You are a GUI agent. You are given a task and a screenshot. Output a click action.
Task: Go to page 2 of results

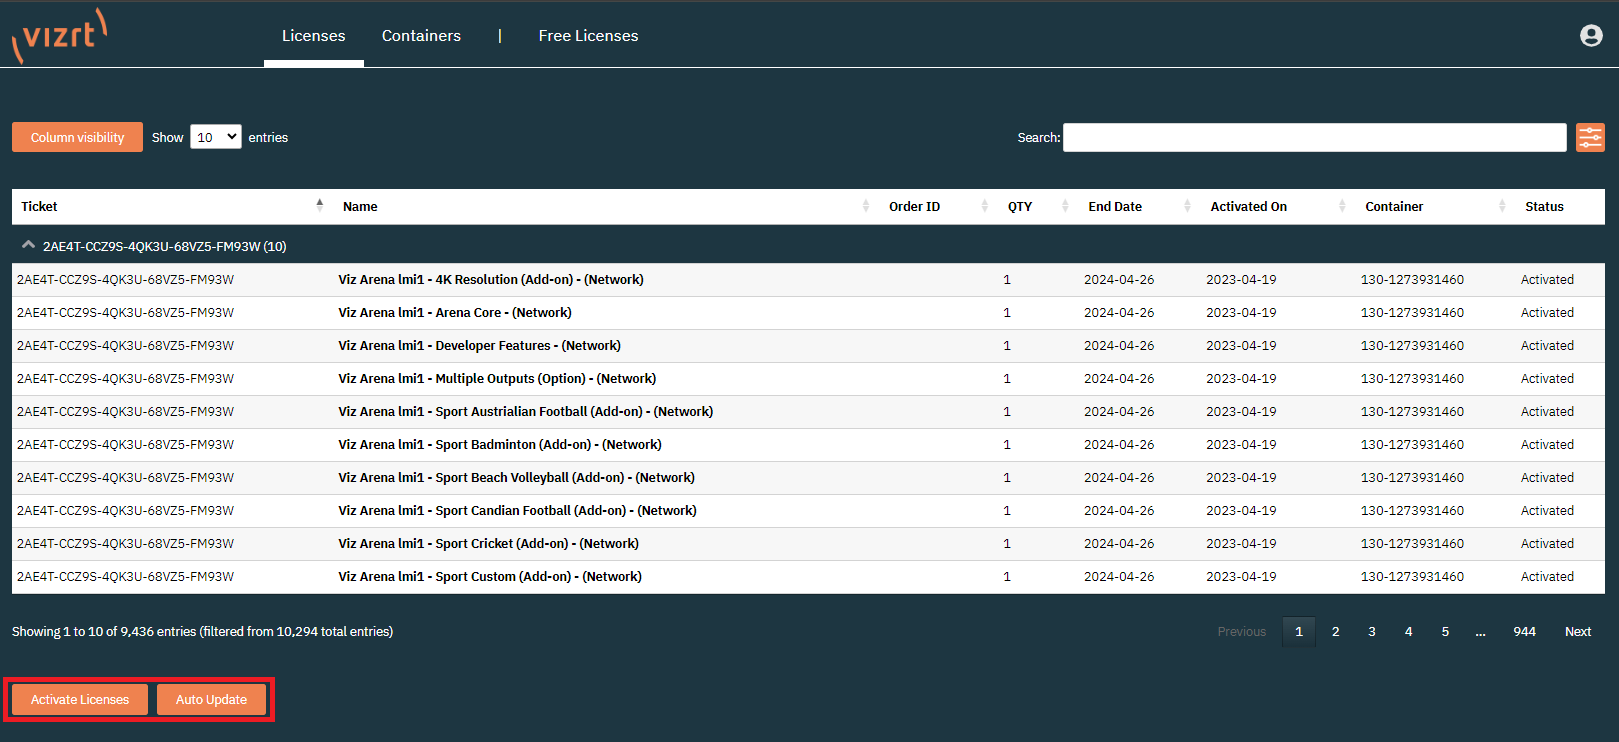(x=1335, y=632)
